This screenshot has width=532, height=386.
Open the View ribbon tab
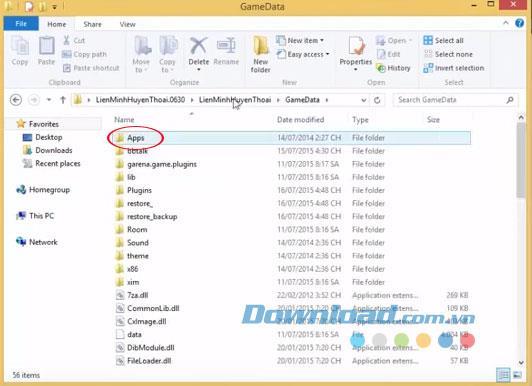tap(128, 24)
